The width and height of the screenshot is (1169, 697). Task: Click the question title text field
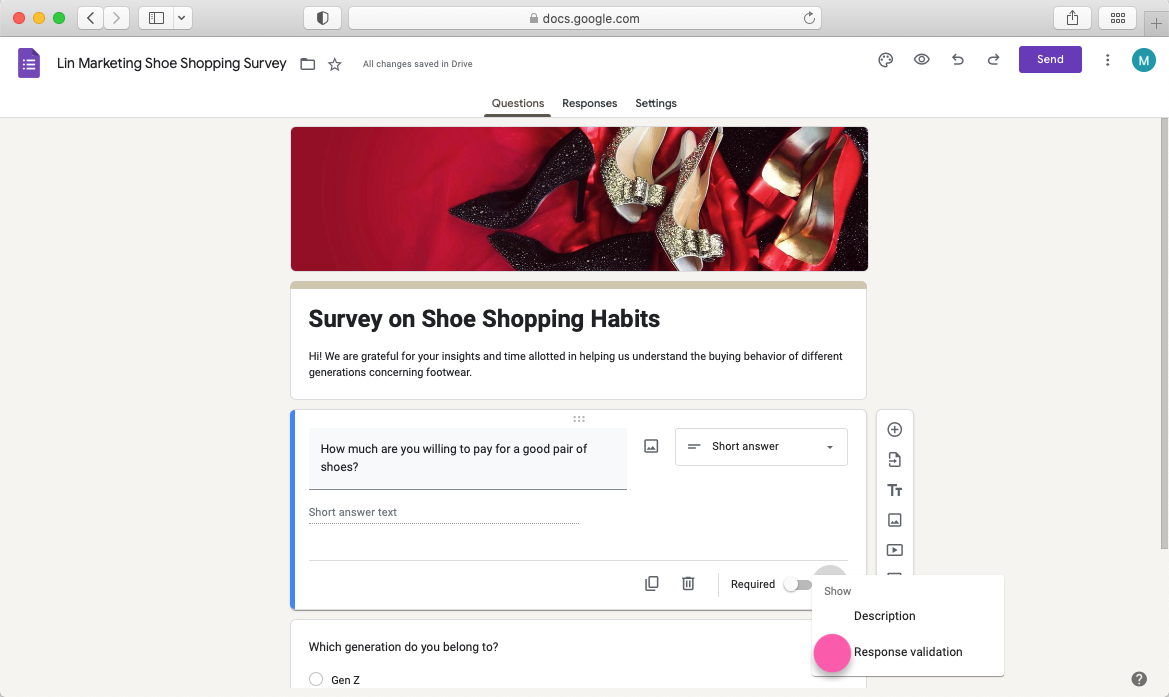click(467, 458)
